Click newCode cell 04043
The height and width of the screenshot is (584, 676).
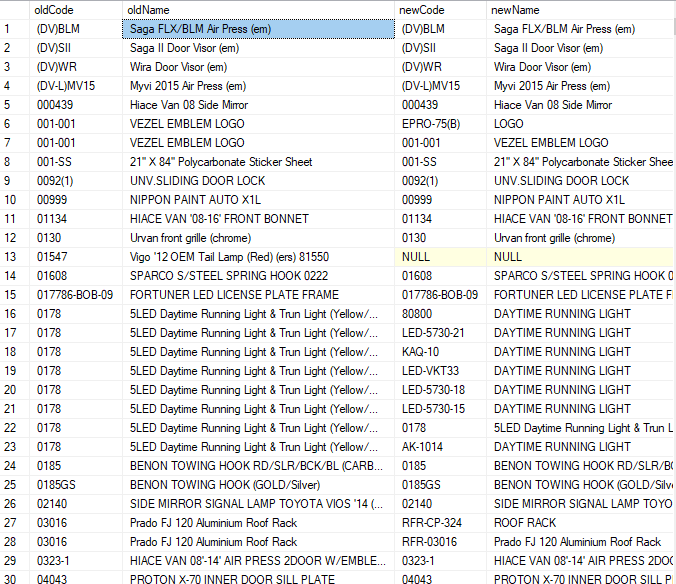(x=440, y=578)
